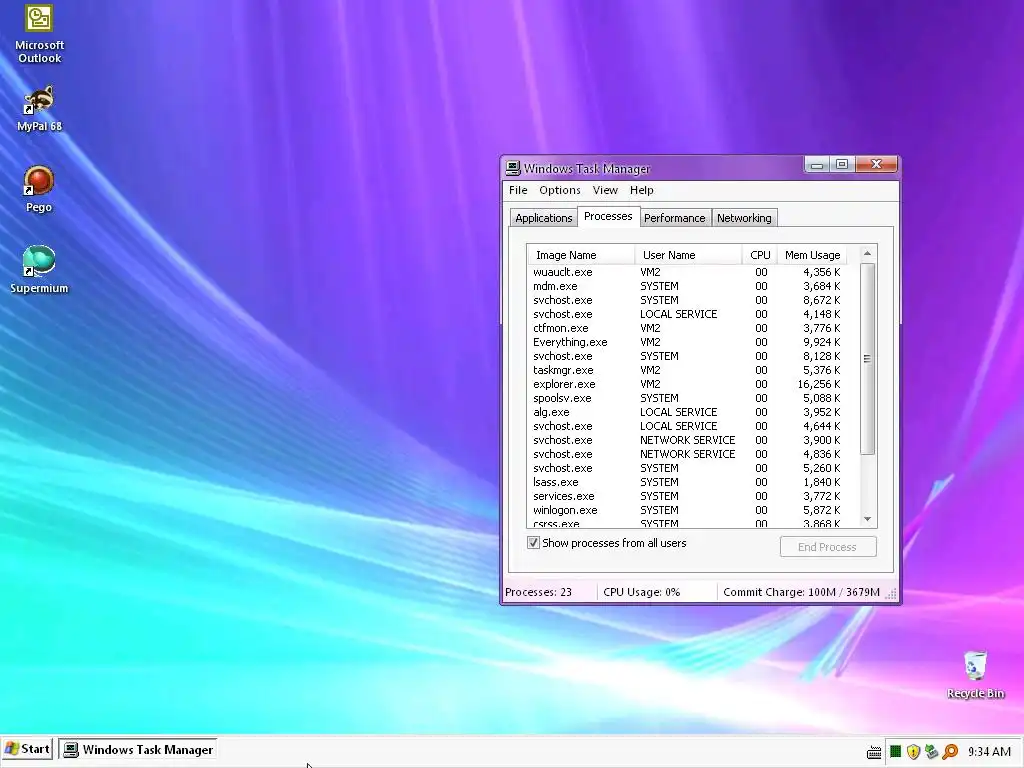This screenshot has height=768, width=1024.
Task: Click the Processes: 23 status bar entry
Action: point(538,592)
